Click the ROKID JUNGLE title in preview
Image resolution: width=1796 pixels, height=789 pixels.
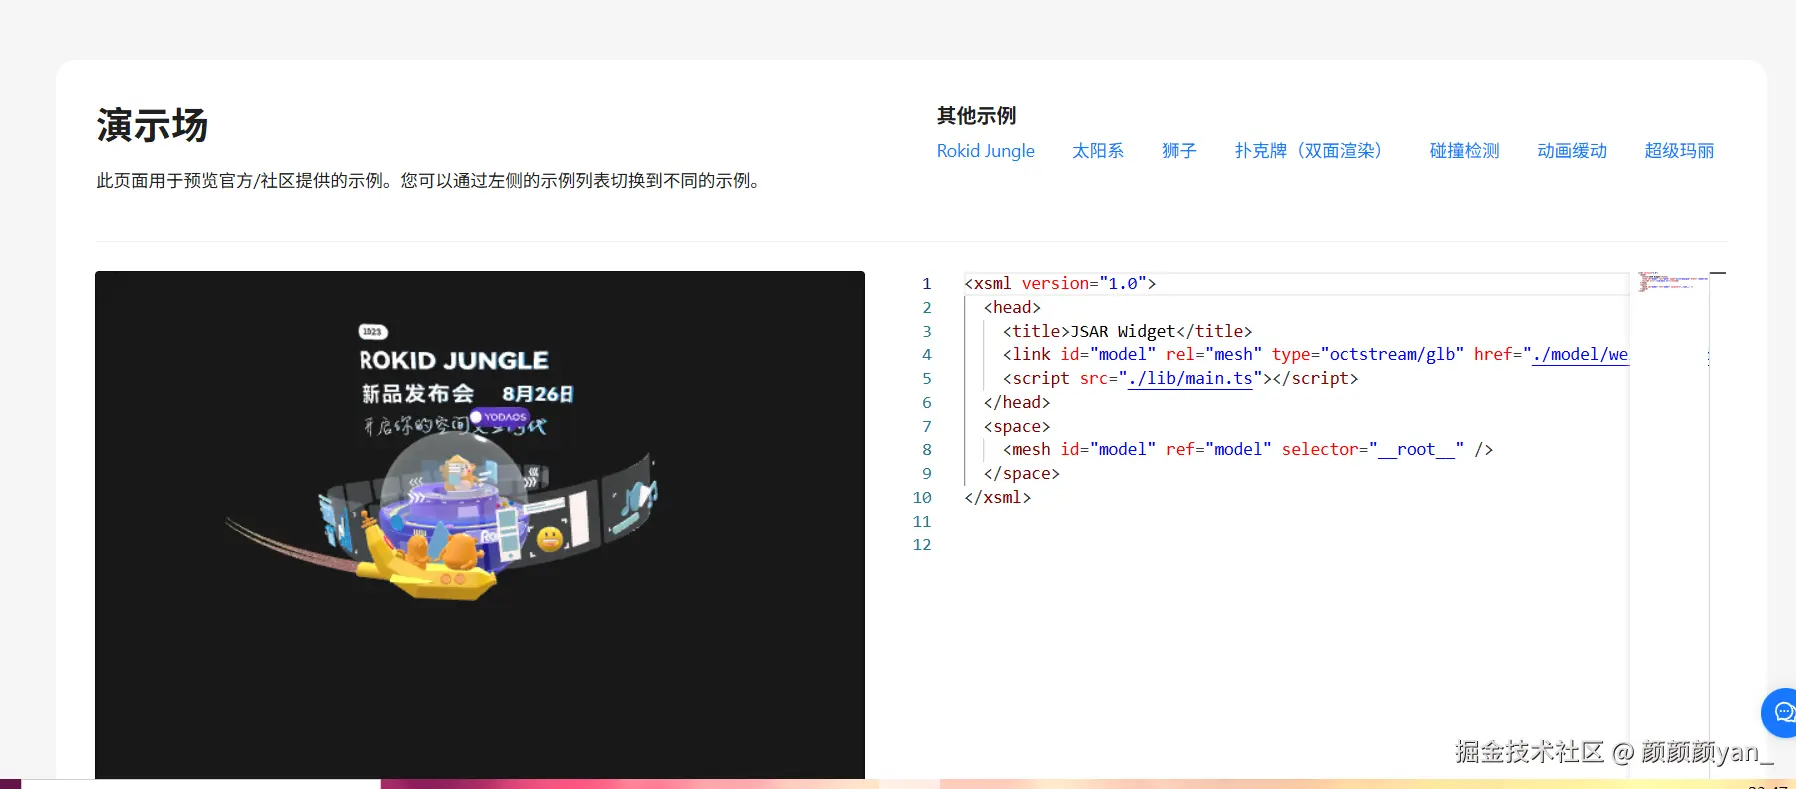pyautogui.click(x=454, y=360)
